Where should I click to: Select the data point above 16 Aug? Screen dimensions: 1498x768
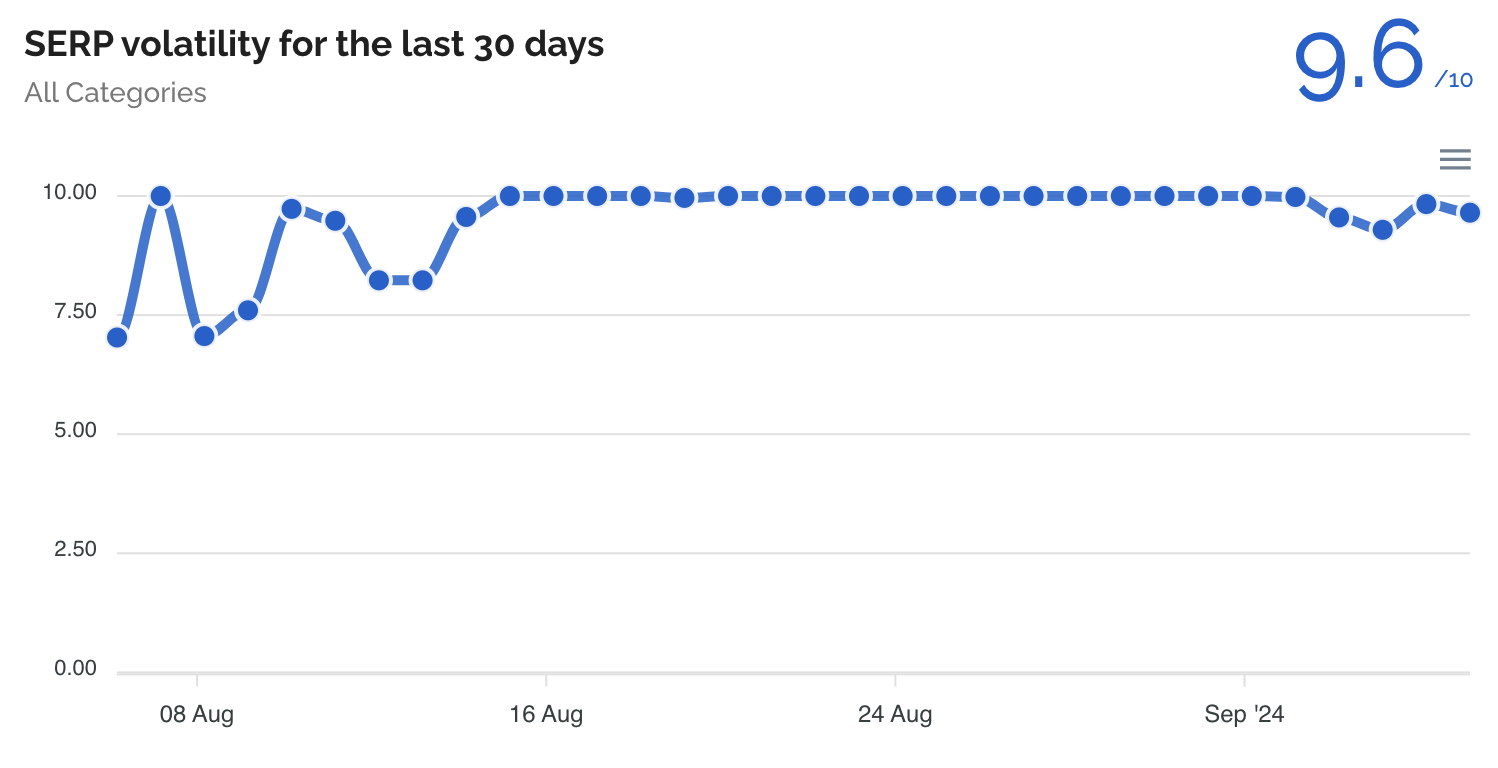coord(553,196)
